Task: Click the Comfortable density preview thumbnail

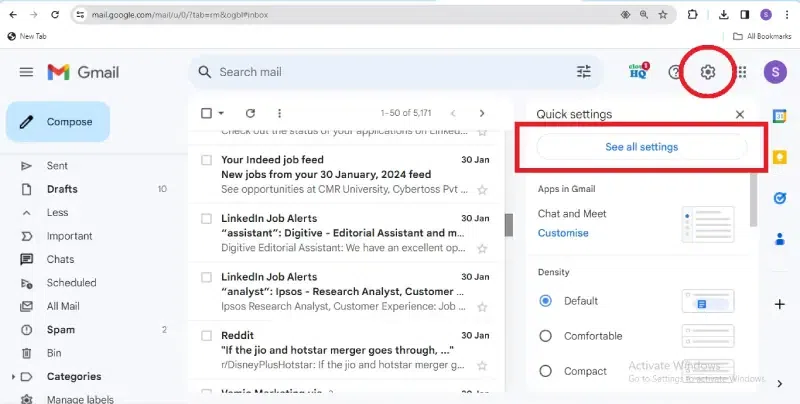Action: (708, 336)
